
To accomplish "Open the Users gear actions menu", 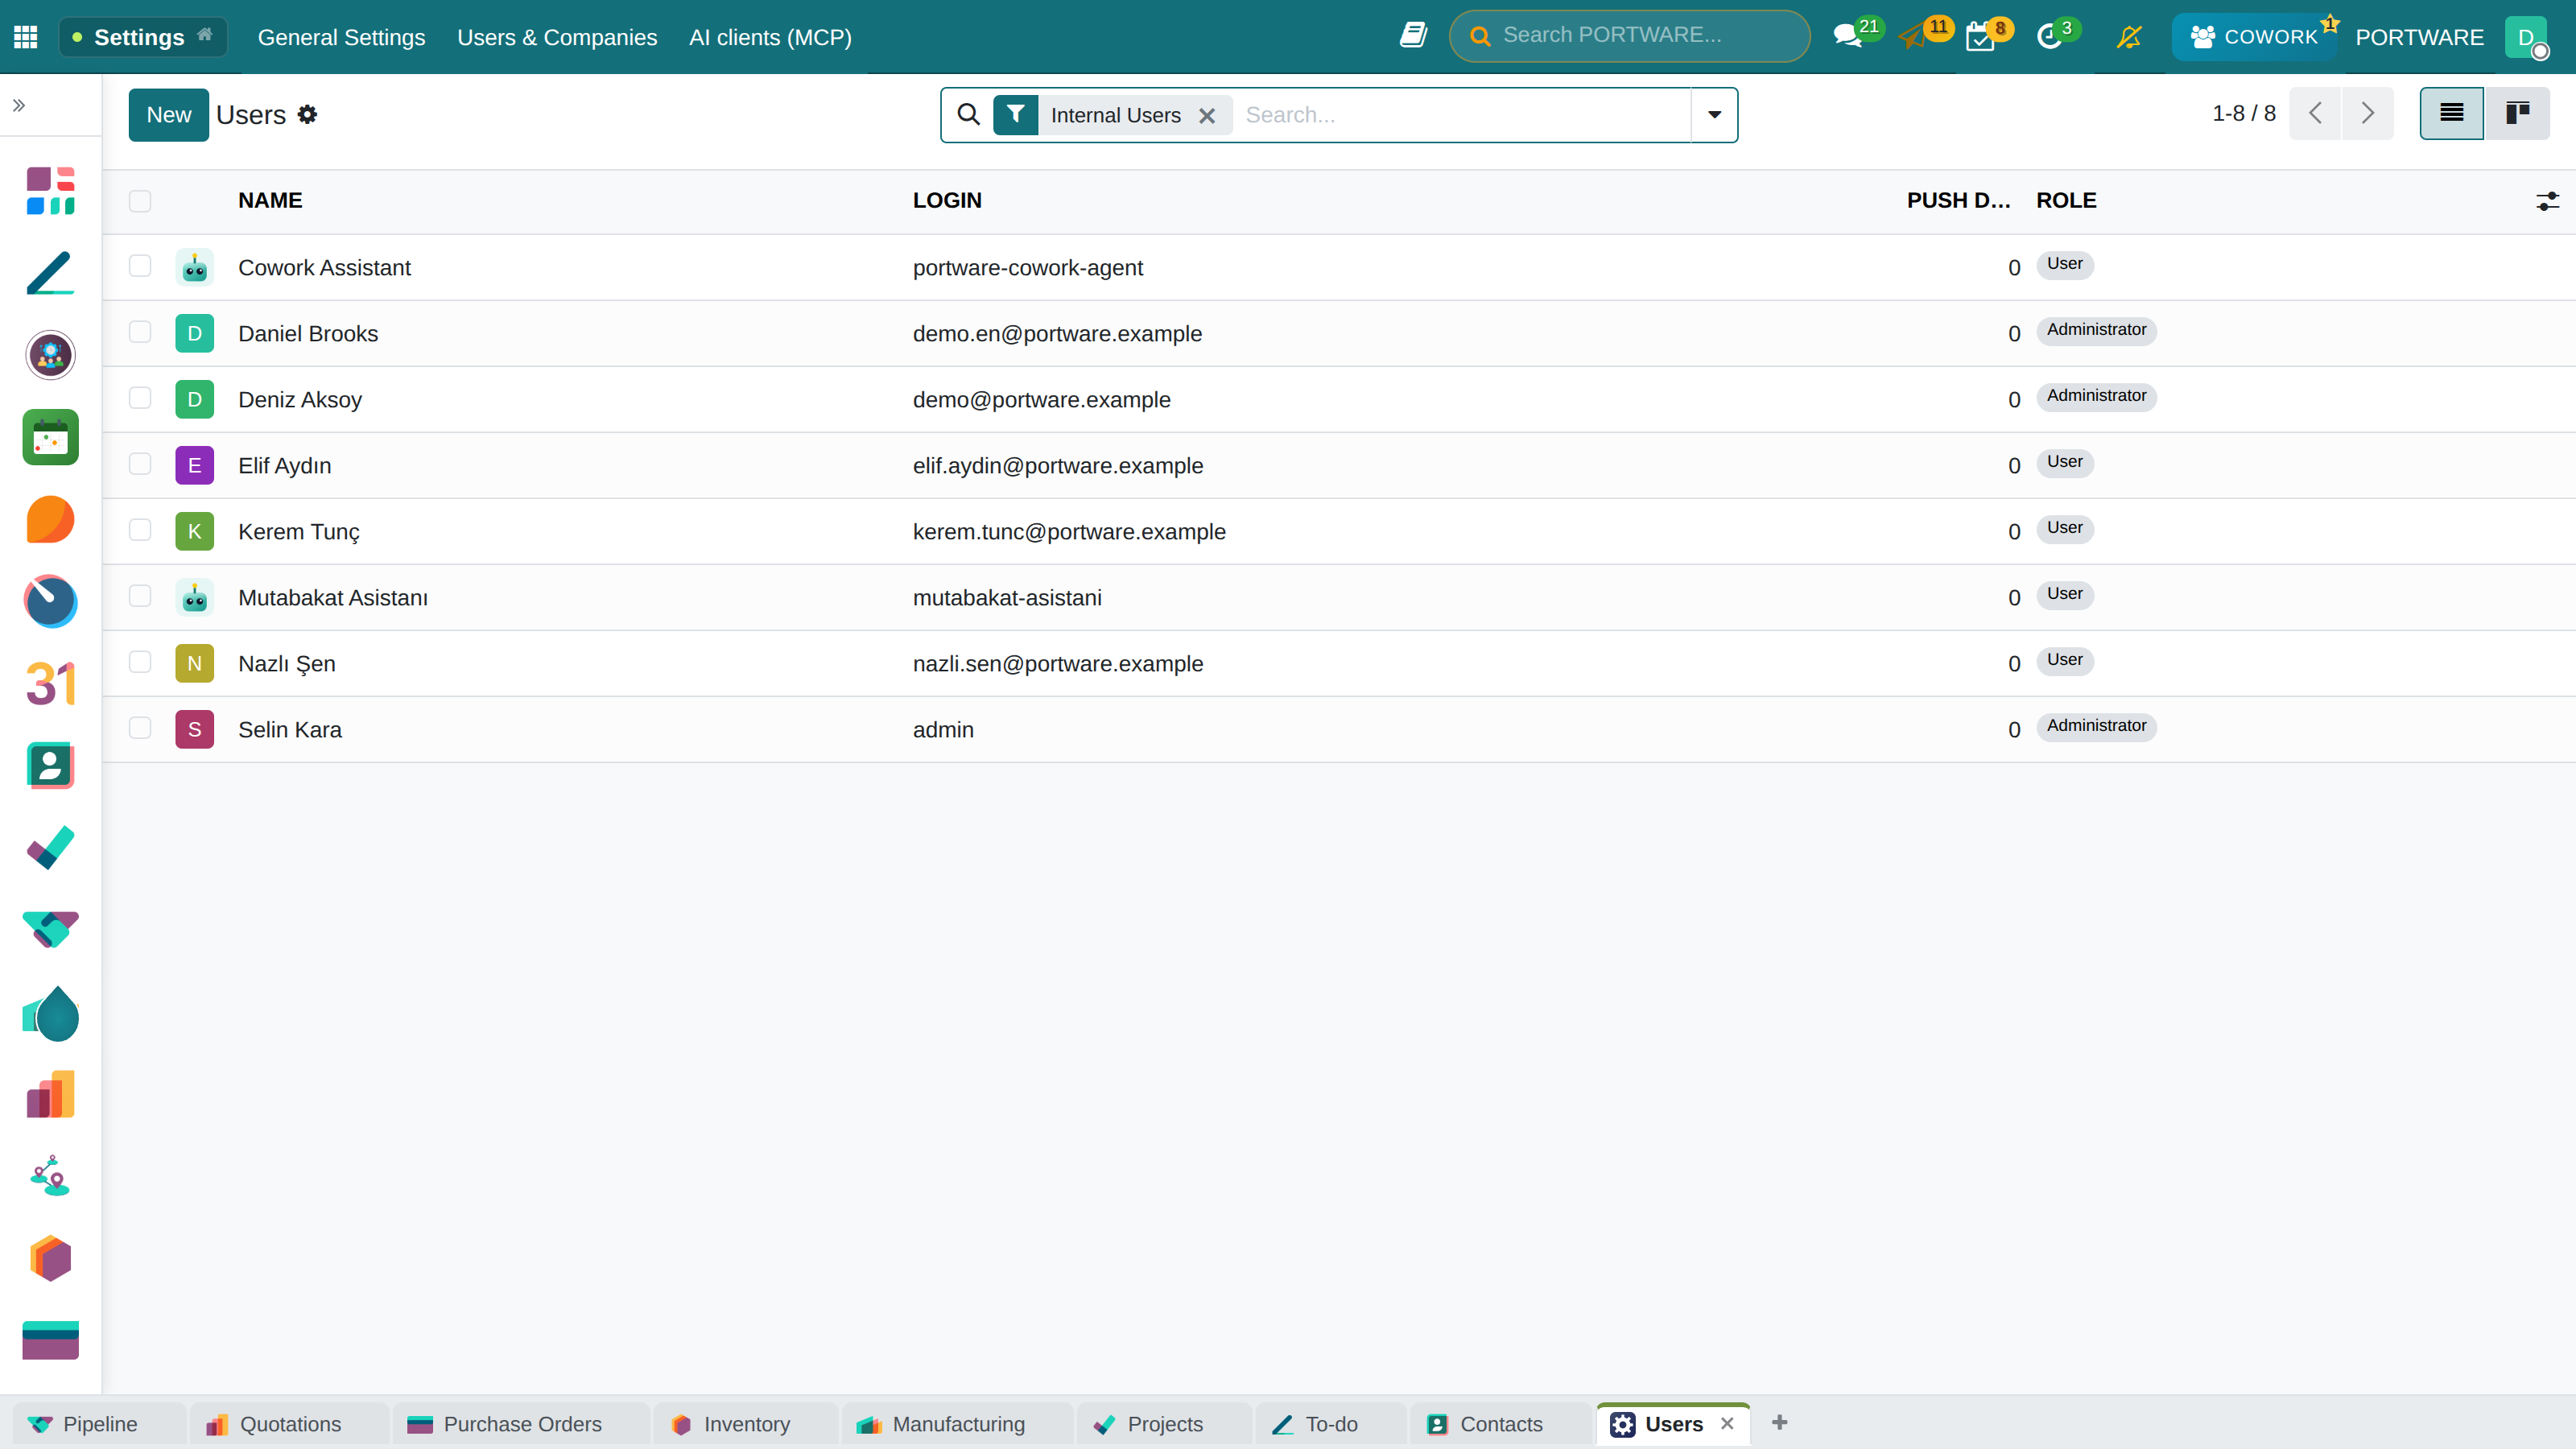I will (x=308, y=115).
